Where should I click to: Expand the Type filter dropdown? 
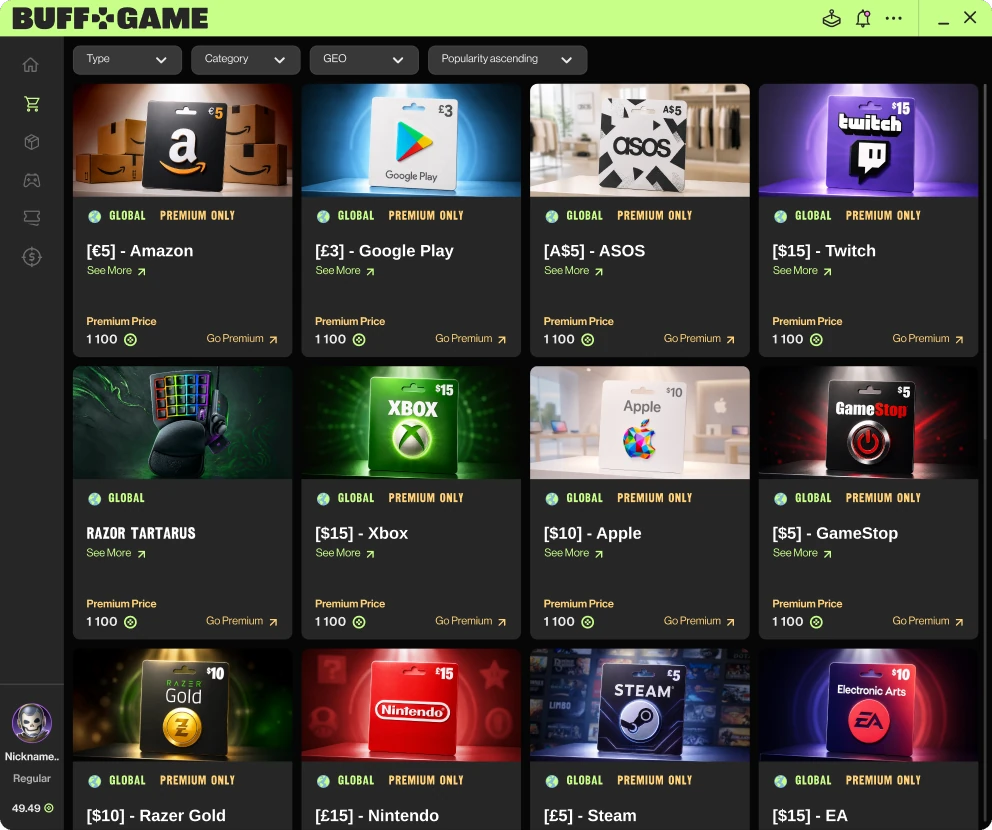point(127,59)
